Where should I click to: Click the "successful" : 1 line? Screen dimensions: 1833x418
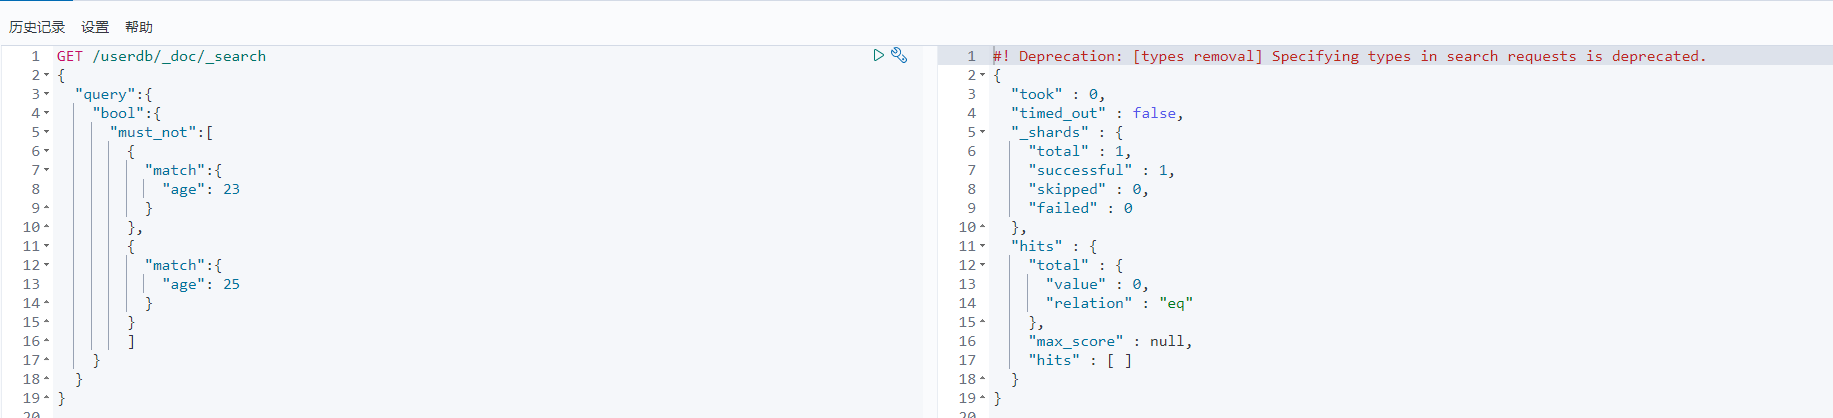tap(1102, 170)
